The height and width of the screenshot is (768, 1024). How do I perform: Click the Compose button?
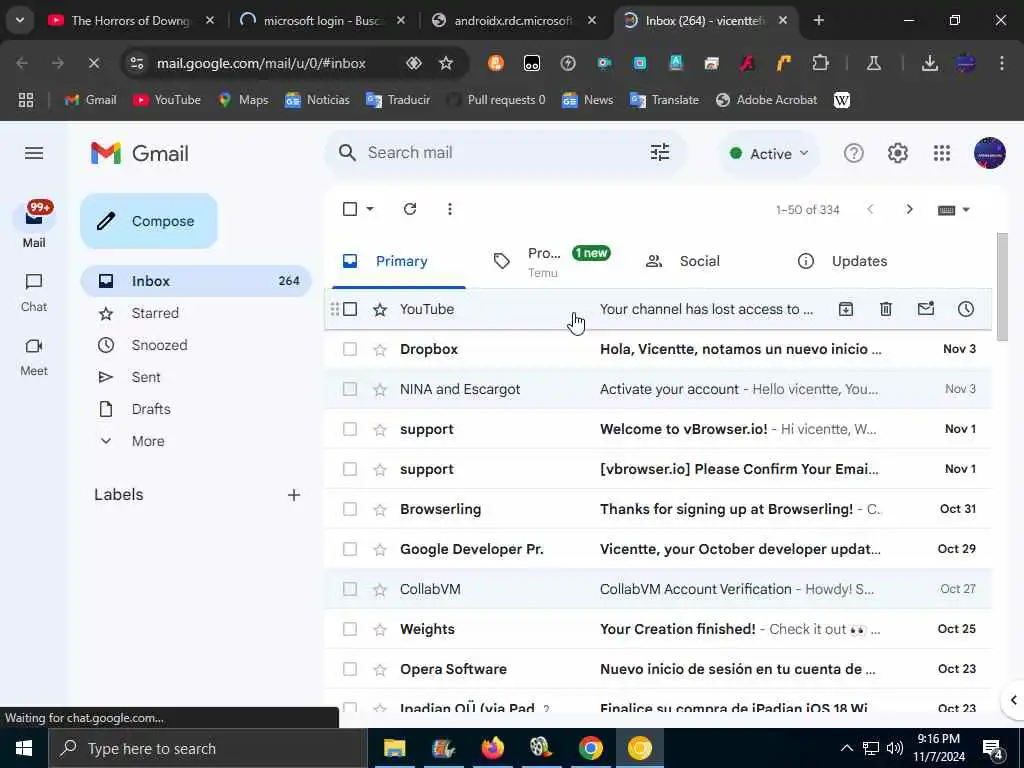click(149, 221)
